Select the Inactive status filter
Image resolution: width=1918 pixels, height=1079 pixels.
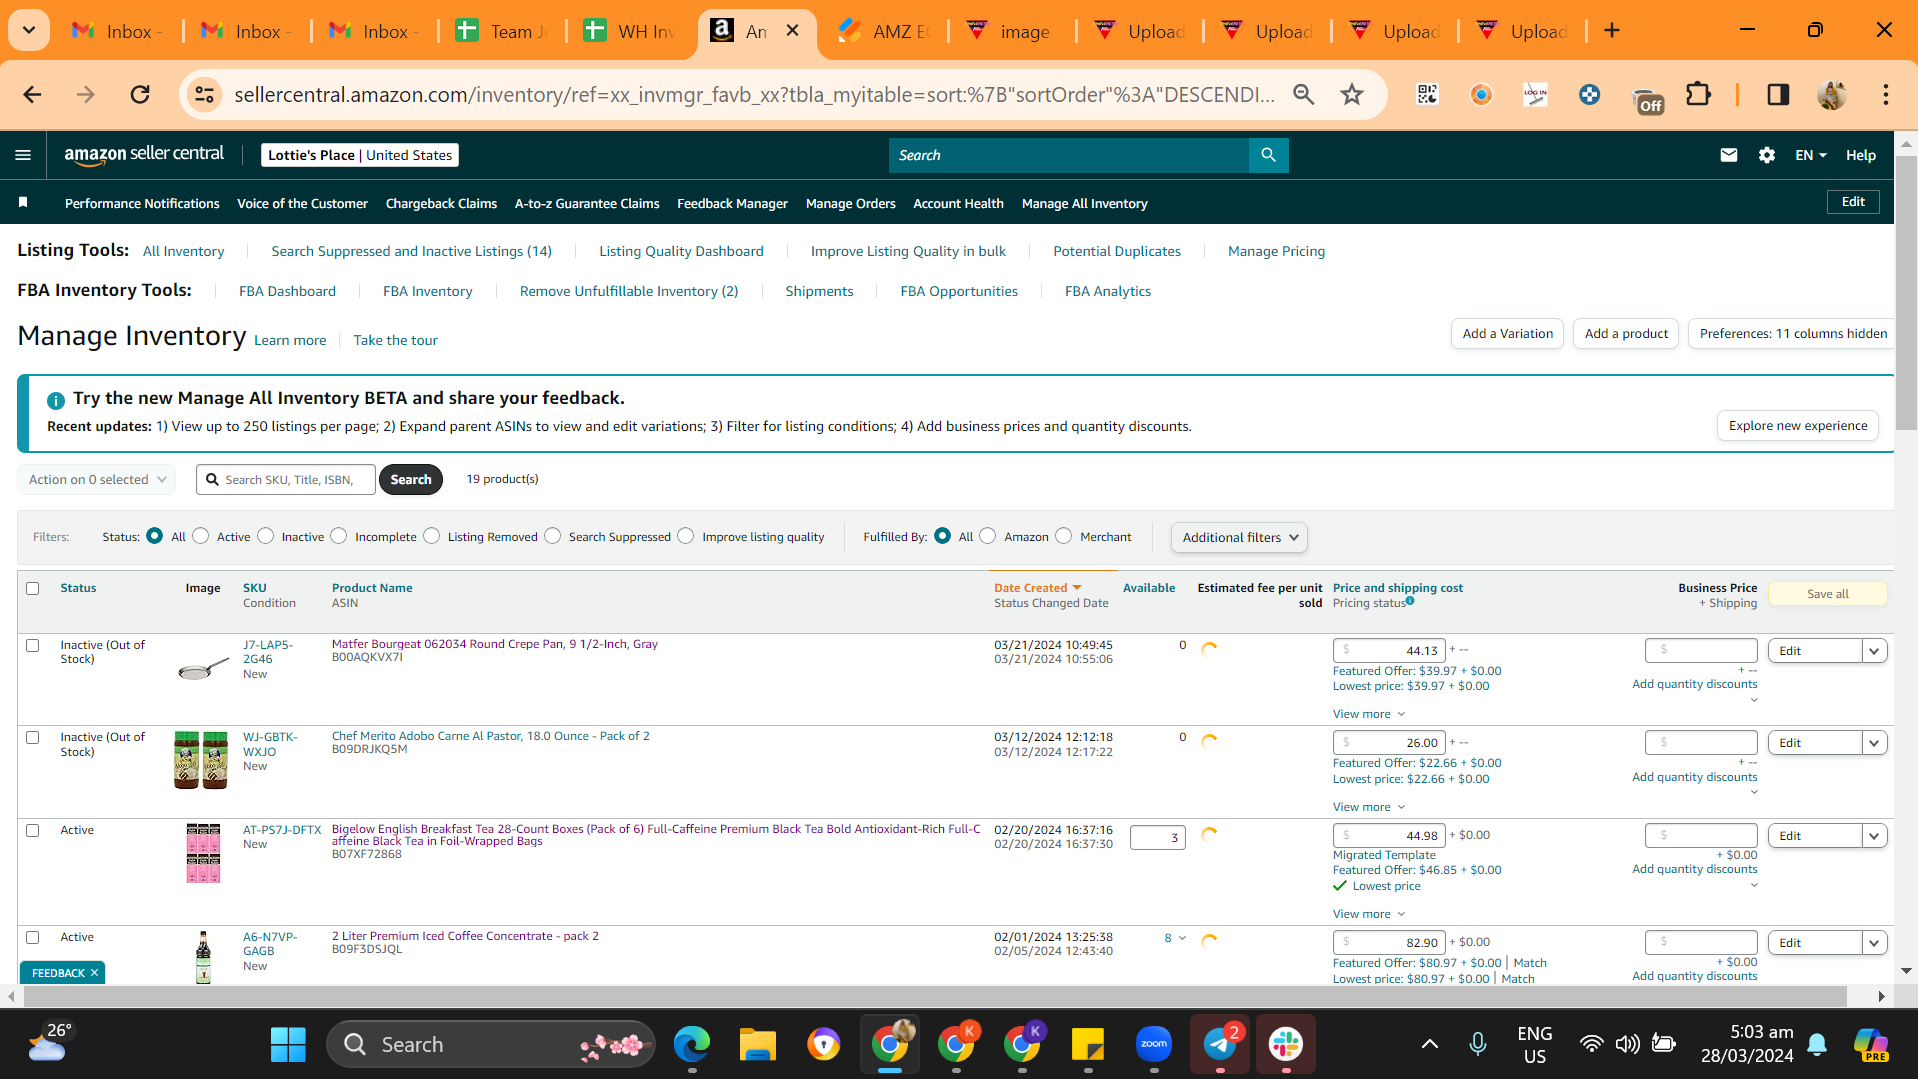pos(266,536)
